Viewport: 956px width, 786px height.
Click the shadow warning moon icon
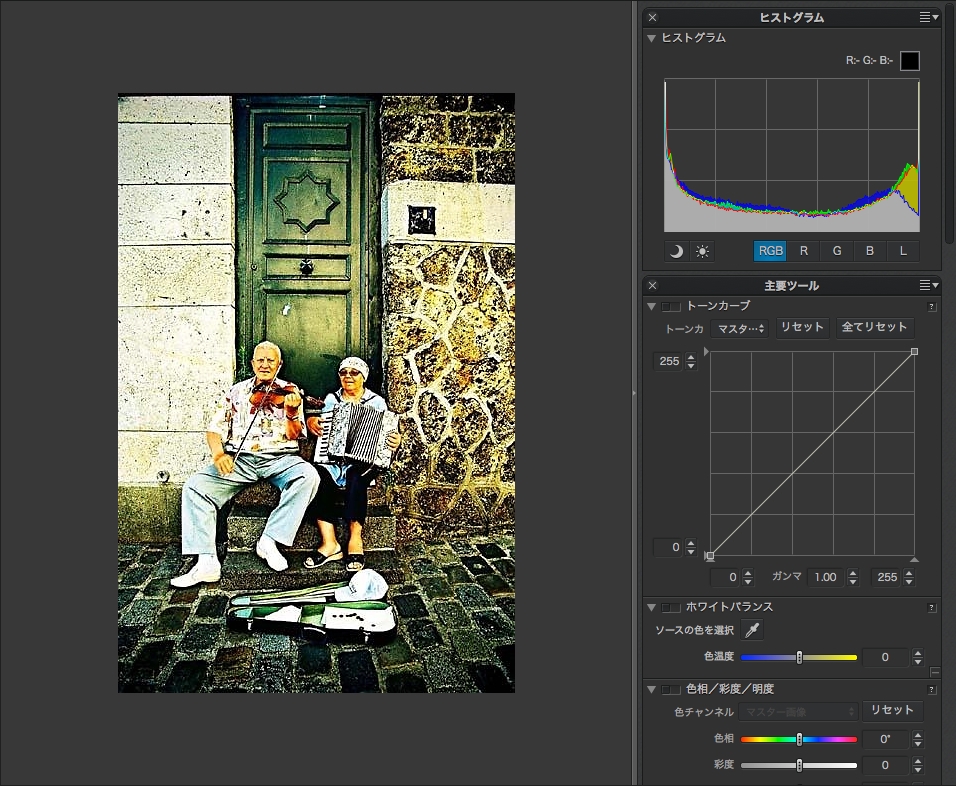tap(677, 251)
